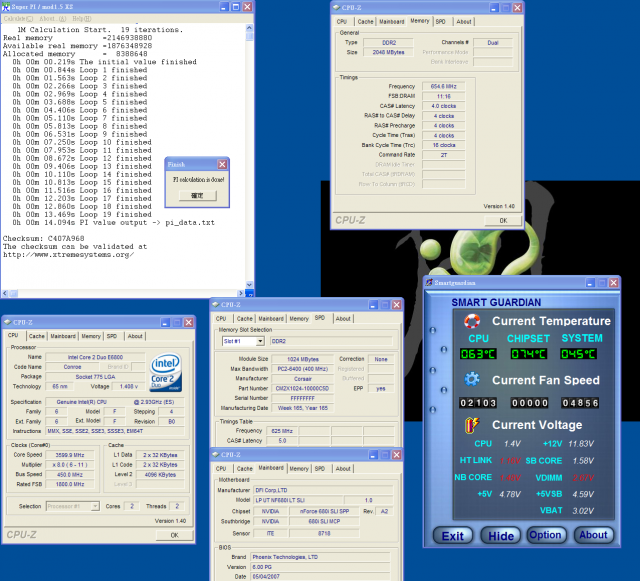Click the lightning Current Voltage icon
The width and height of the screenshot is (640, 581).
point(471,425)
